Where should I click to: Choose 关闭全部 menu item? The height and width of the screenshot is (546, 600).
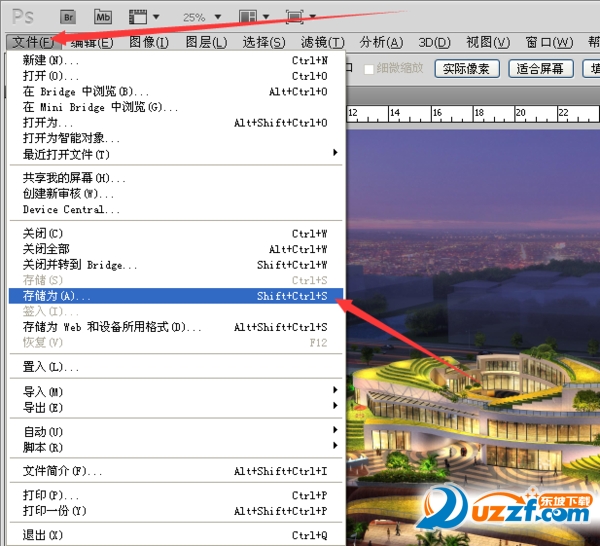click(x=176, y=249)
